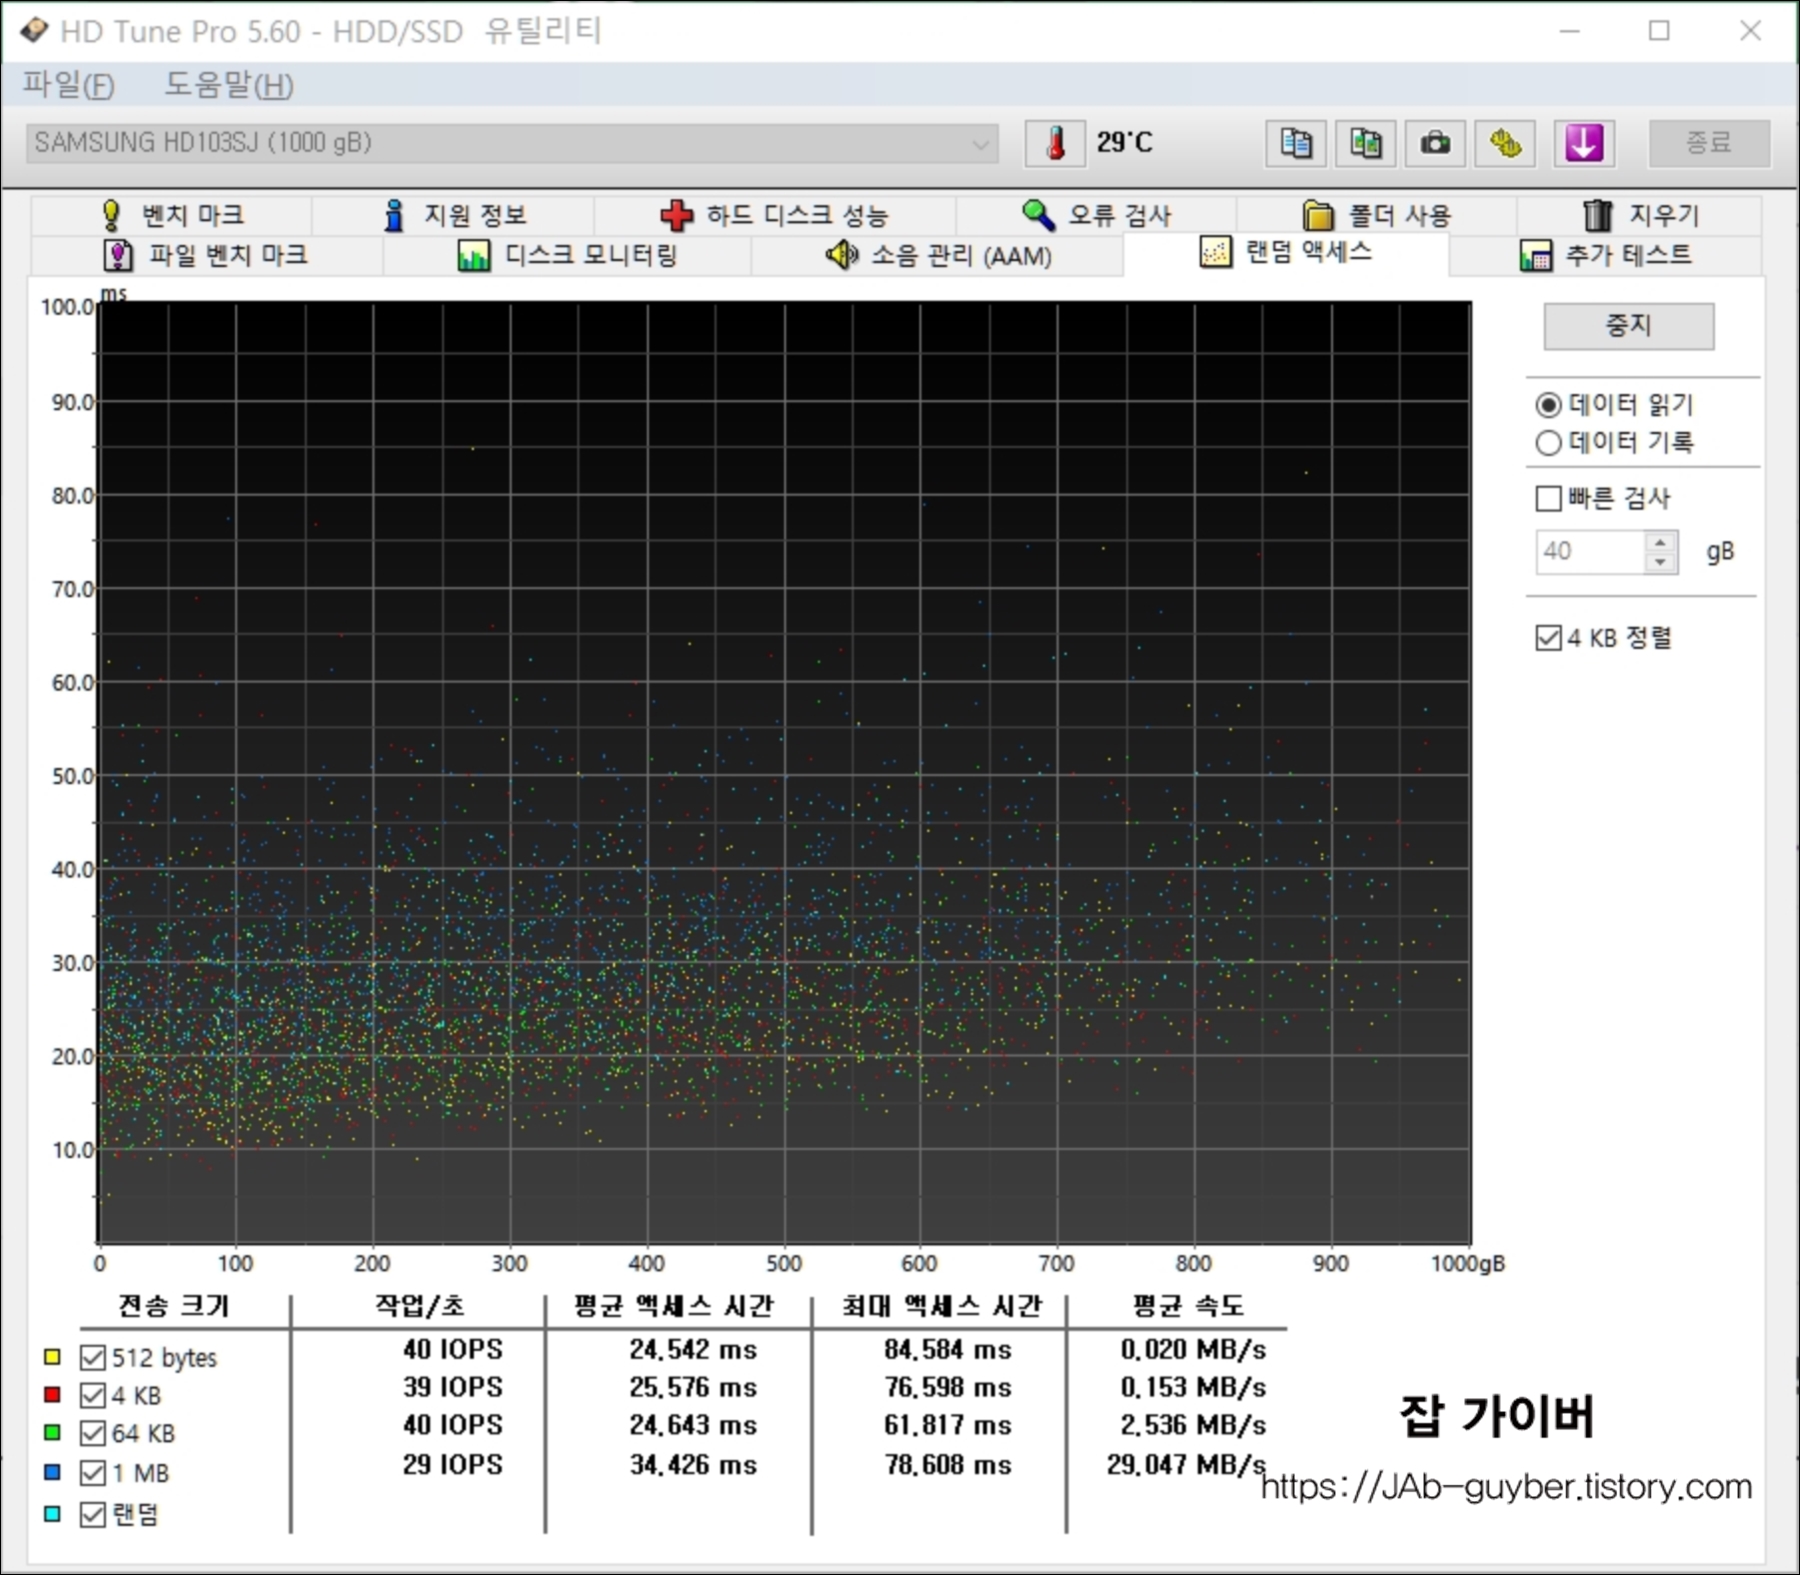Switch to the 오류 검사 tab

pos(1096,215)
